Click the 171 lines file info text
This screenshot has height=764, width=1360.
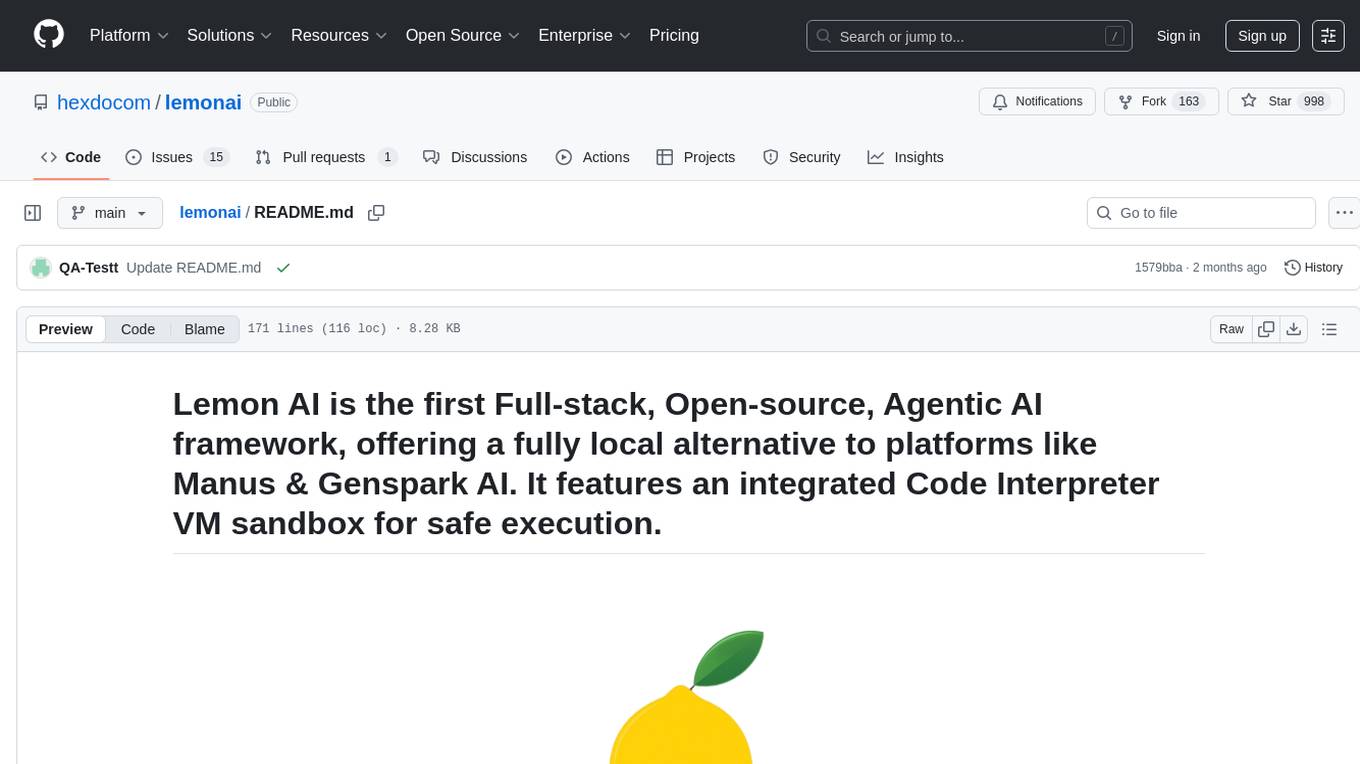click(x=354, y=329)
